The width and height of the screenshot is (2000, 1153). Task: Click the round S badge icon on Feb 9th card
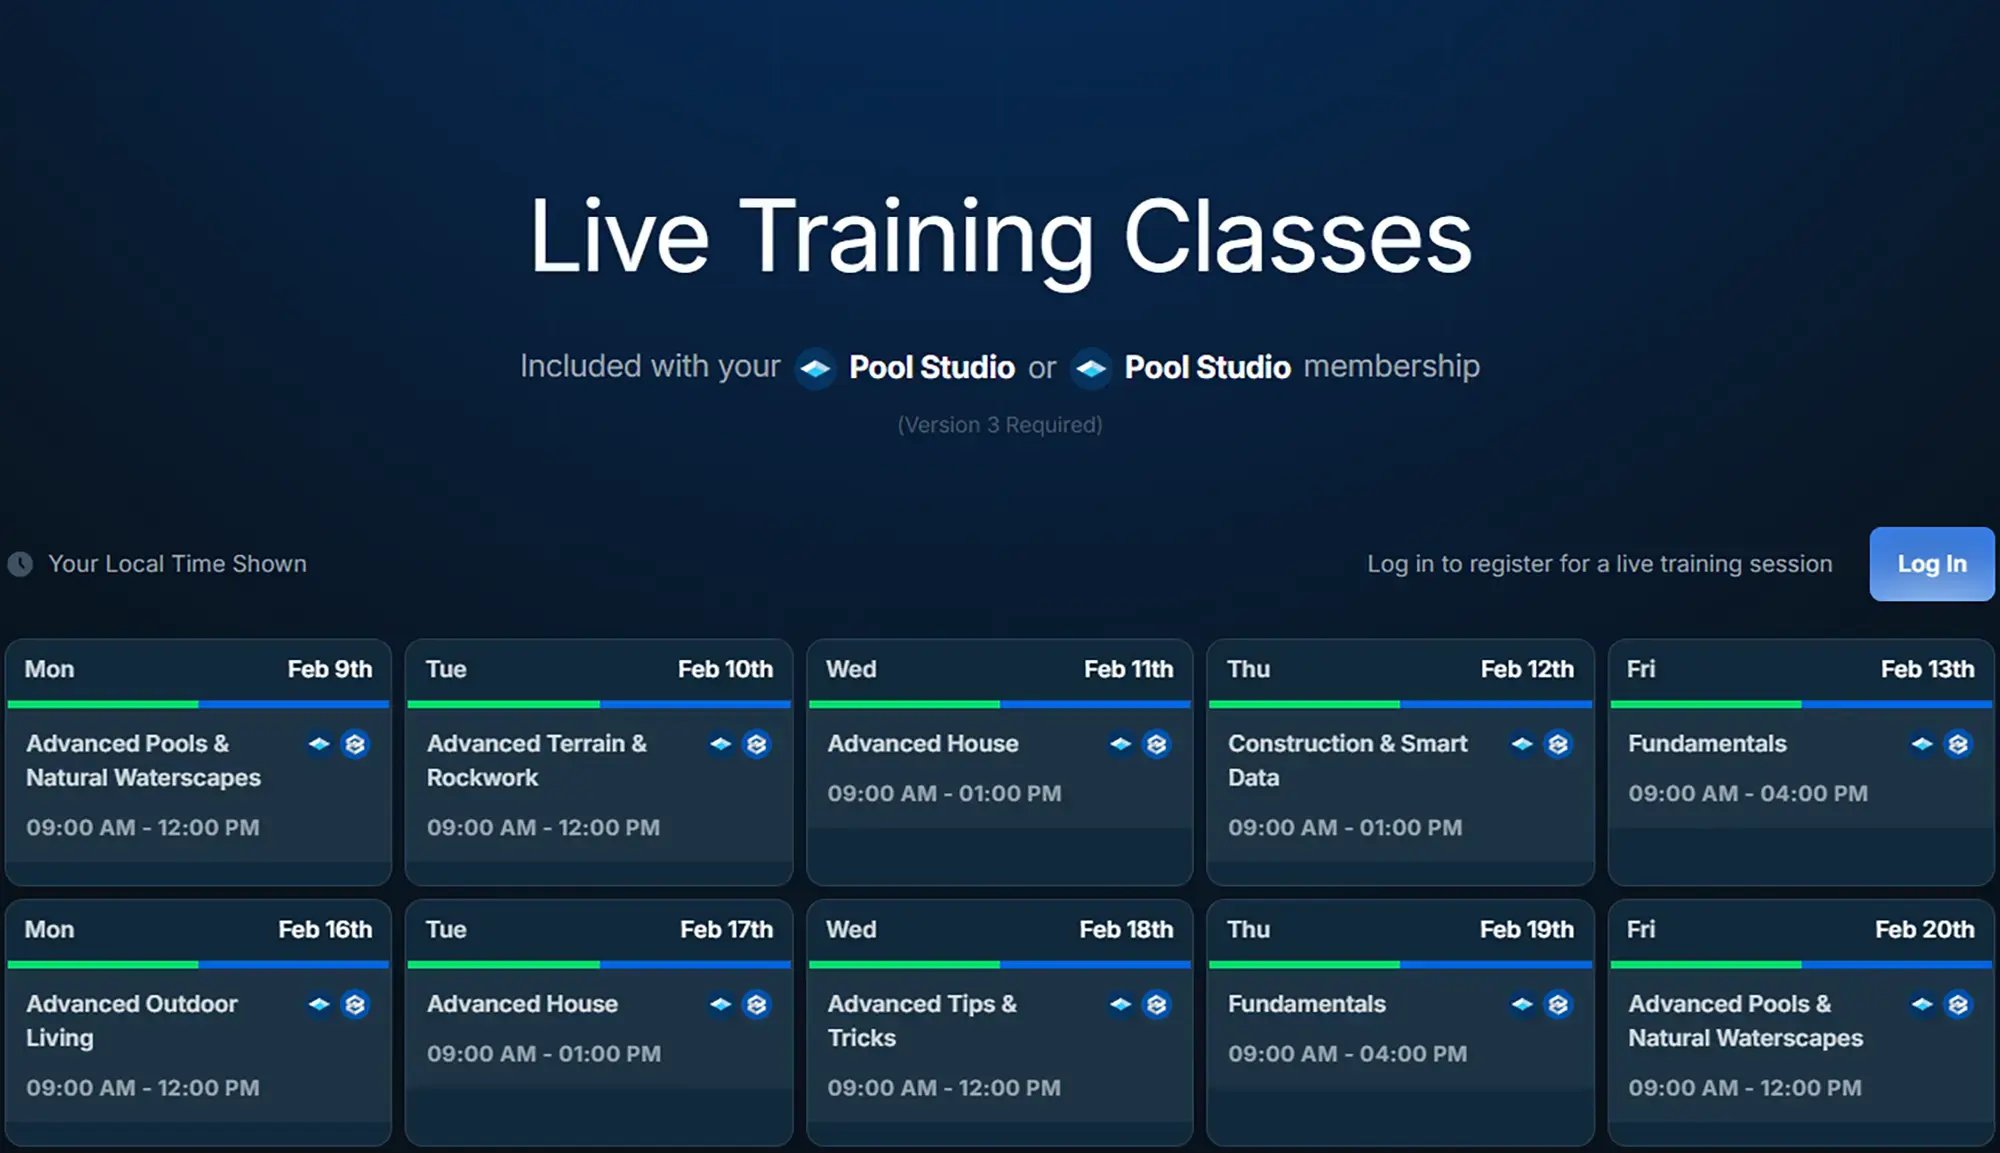[x=355, y=744]
